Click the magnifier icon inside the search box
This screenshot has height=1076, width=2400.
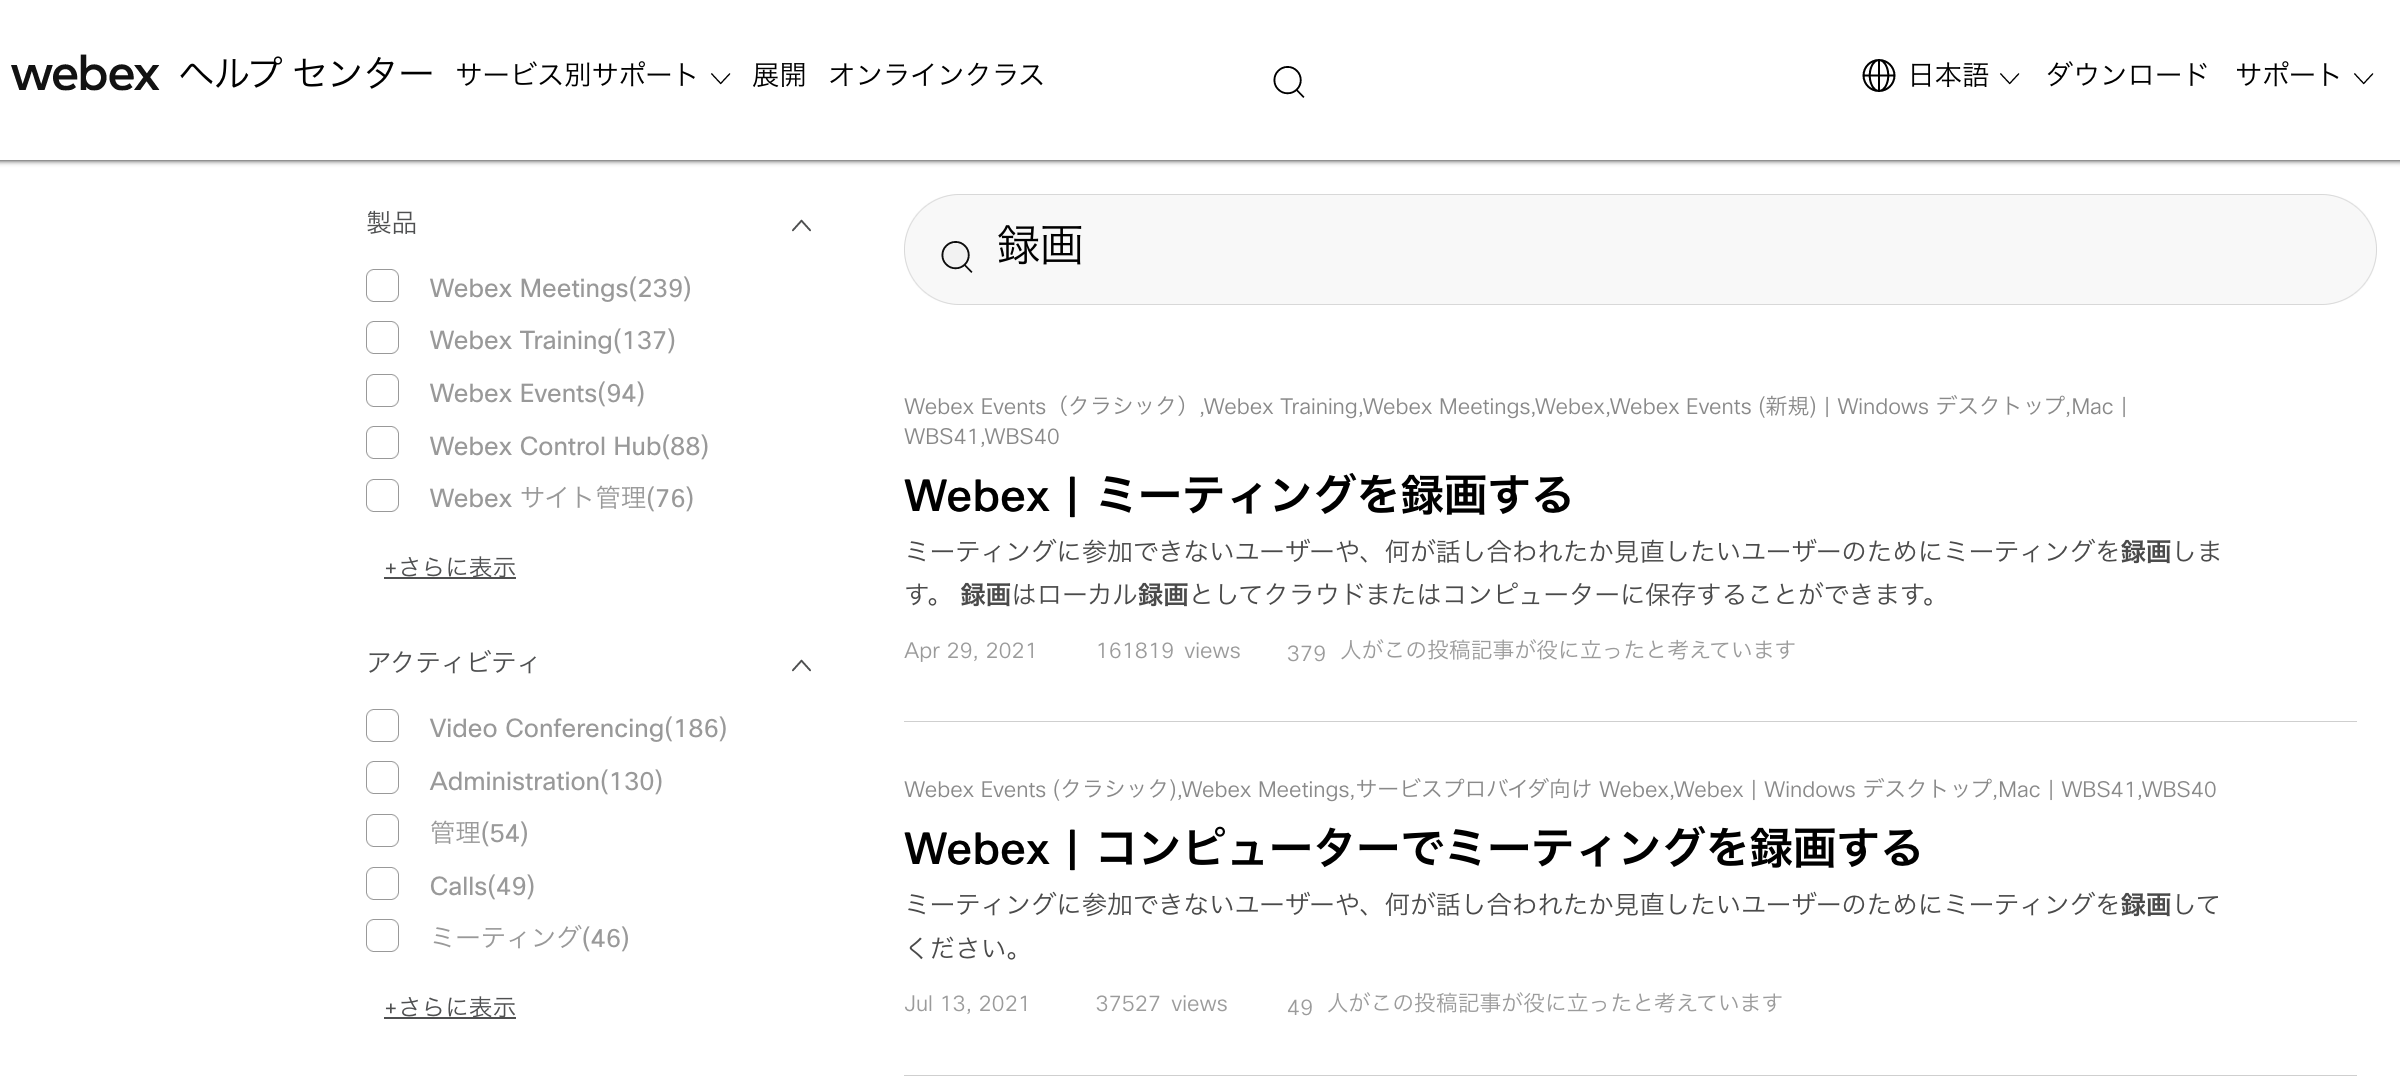point(956,256)
